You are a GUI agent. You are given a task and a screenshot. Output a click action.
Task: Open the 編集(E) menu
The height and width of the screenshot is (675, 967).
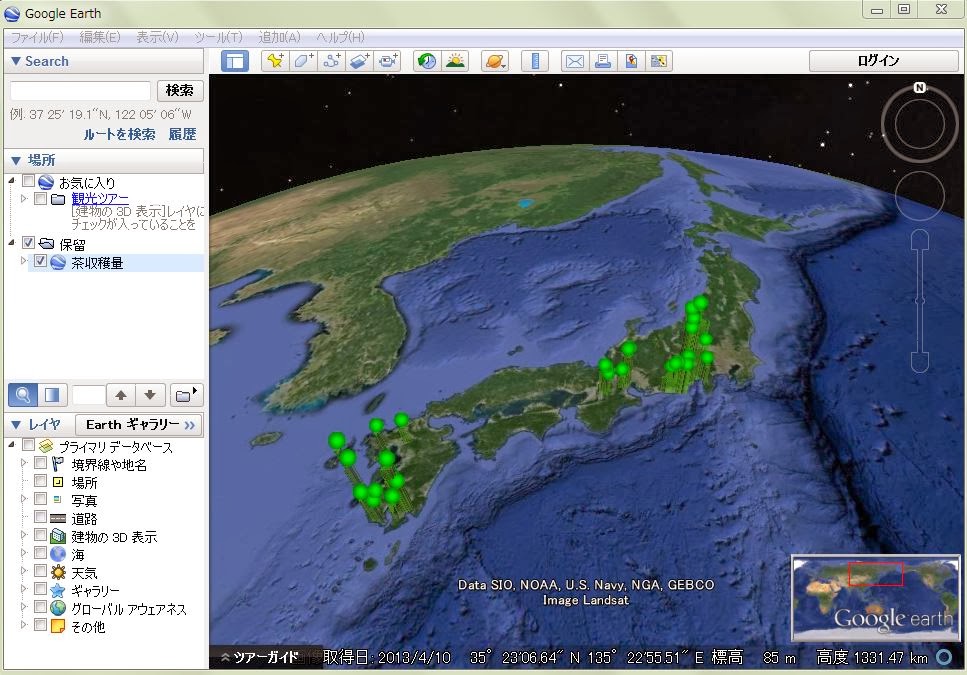[100, 37]
